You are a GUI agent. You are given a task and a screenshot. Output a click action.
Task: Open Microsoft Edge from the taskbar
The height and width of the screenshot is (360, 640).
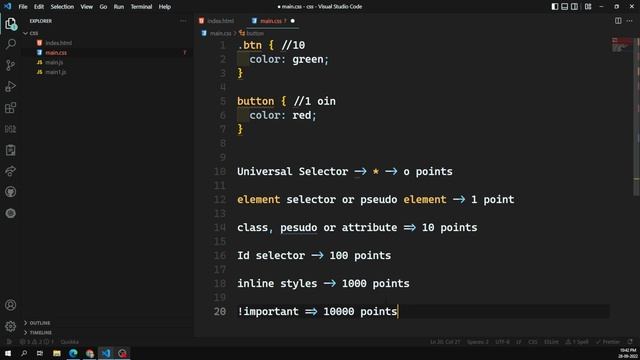point(73,353)
